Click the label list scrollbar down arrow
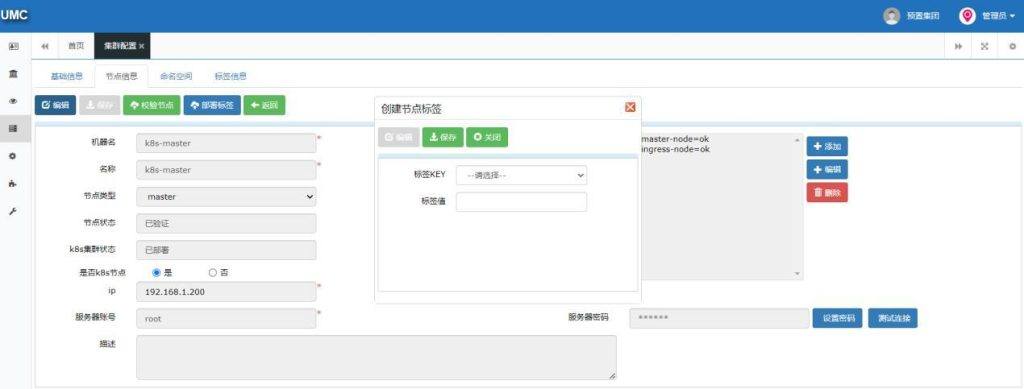The height and width of the screenshot is (389, 1024). coord(797,273)
